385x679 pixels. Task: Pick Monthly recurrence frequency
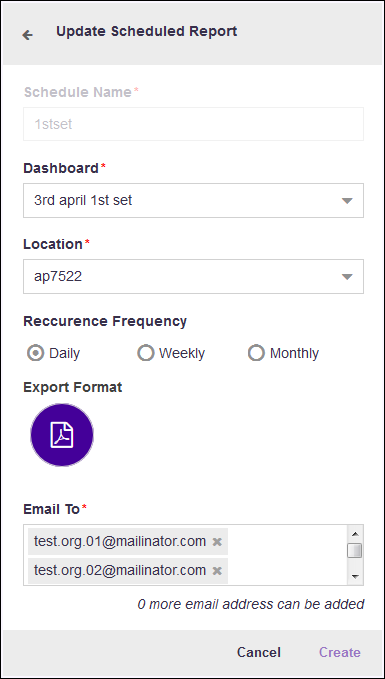[256, 353]
